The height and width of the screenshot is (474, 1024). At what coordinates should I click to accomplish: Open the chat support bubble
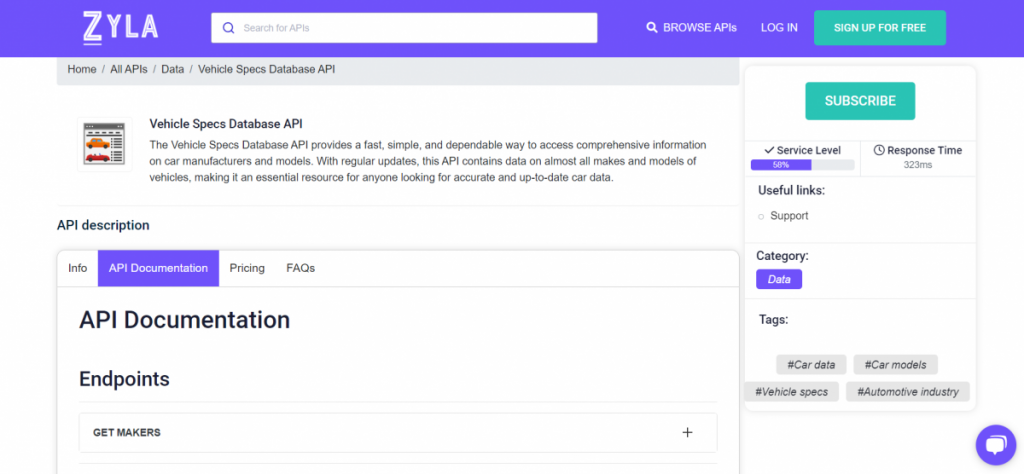(994, 444)
